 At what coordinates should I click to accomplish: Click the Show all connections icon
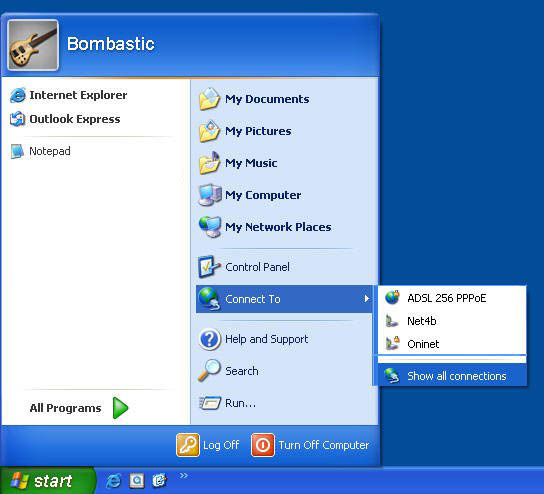392,376
